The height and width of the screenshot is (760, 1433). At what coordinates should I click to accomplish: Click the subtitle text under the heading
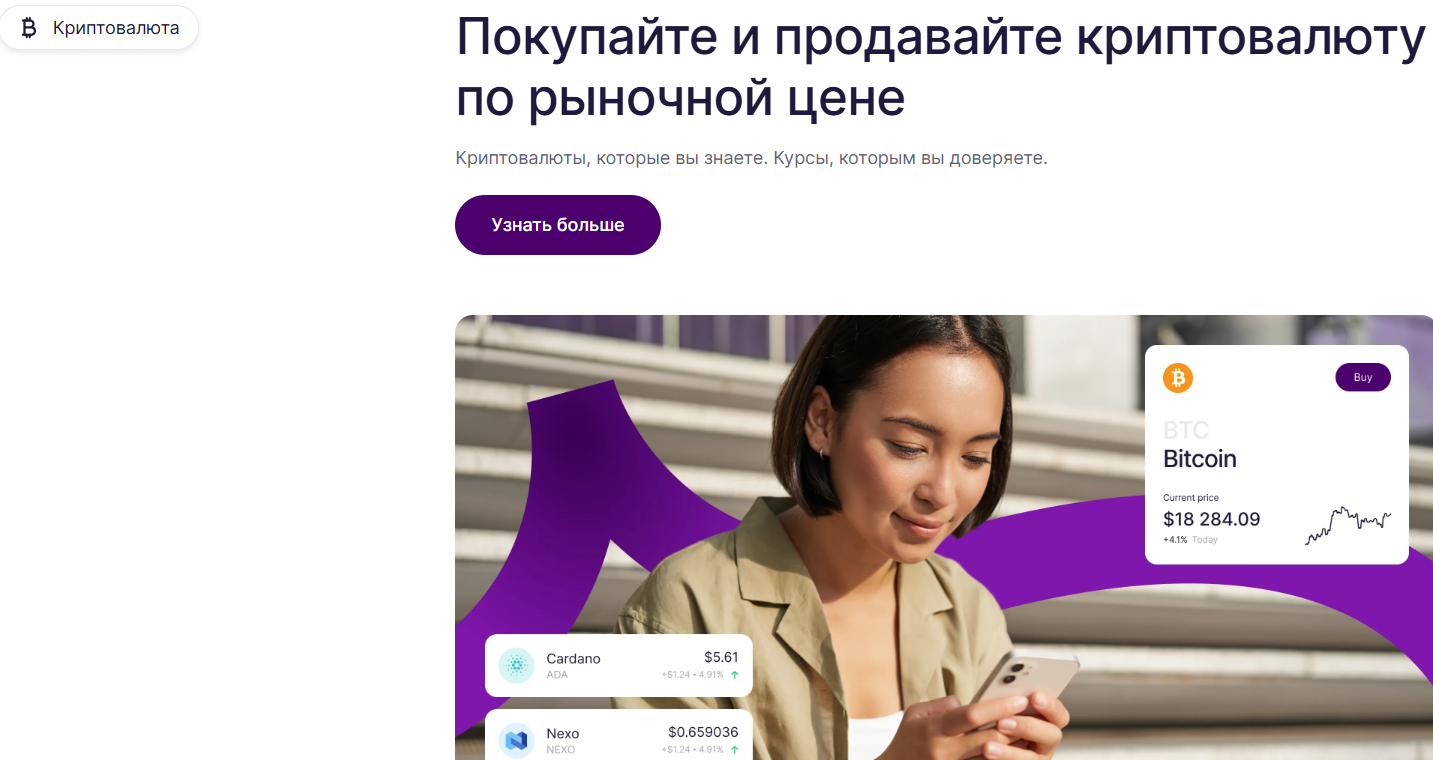tap(751, 158)
